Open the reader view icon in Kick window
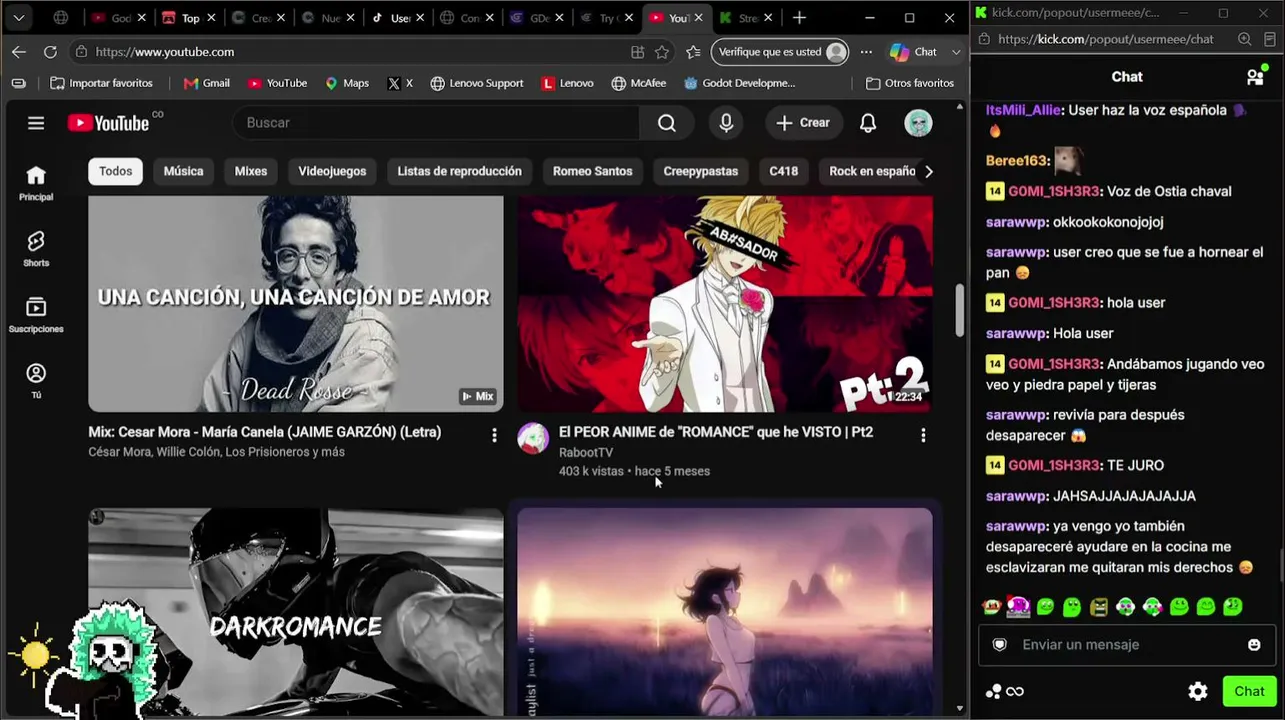 (x=1270, y=39)
